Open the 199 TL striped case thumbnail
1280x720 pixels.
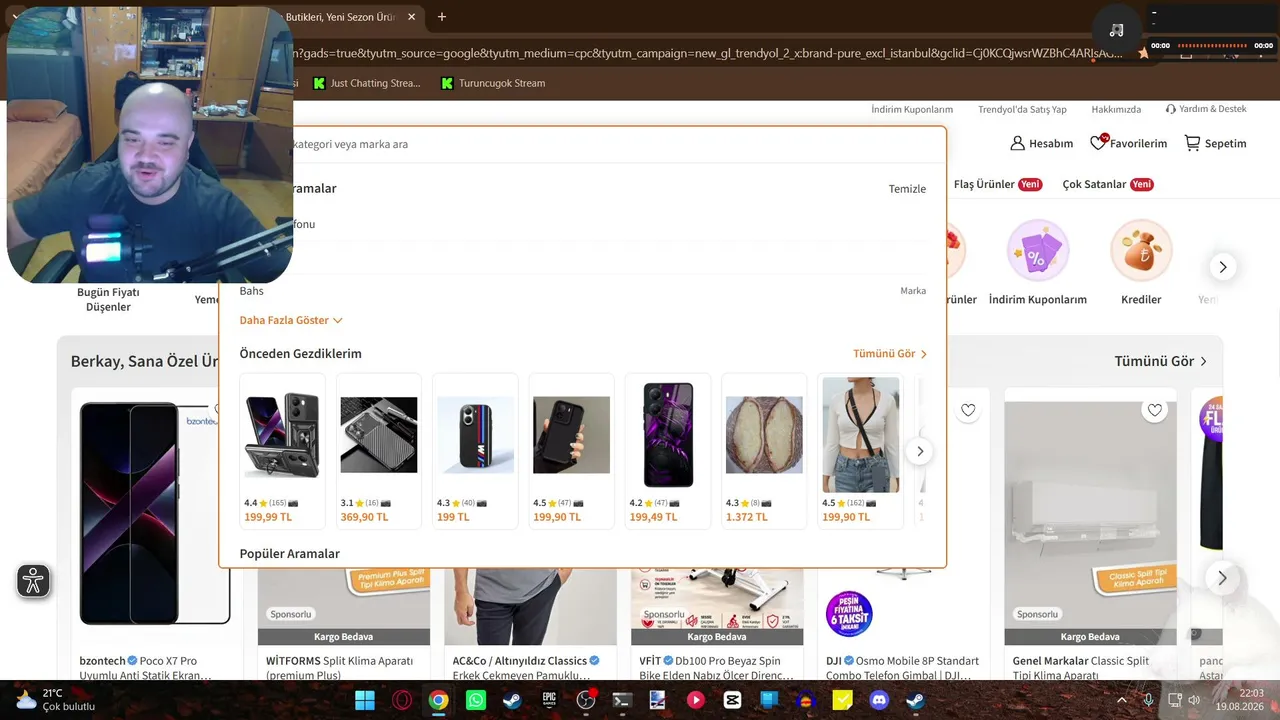(475, 434)
